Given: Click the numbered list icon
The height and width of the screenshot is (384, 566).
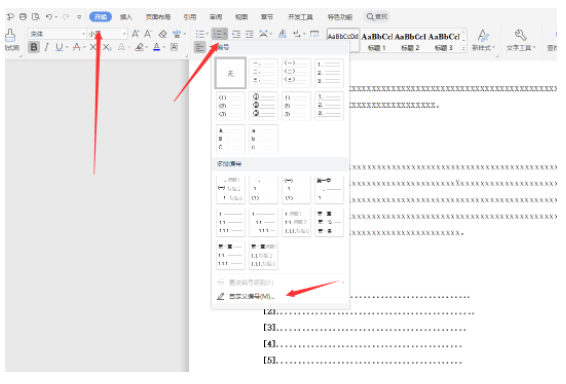Looking at the screenshot, I should [x=217, y=34].
